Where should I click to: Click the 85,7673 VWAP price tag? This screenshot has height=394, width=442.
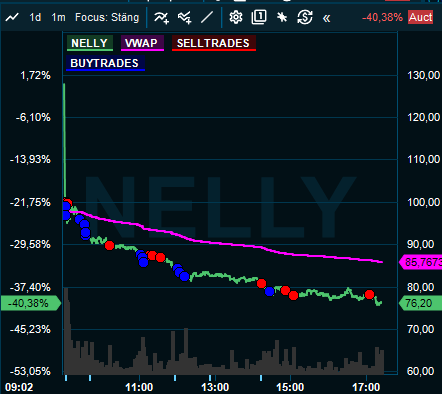click(x=421, y=262)
